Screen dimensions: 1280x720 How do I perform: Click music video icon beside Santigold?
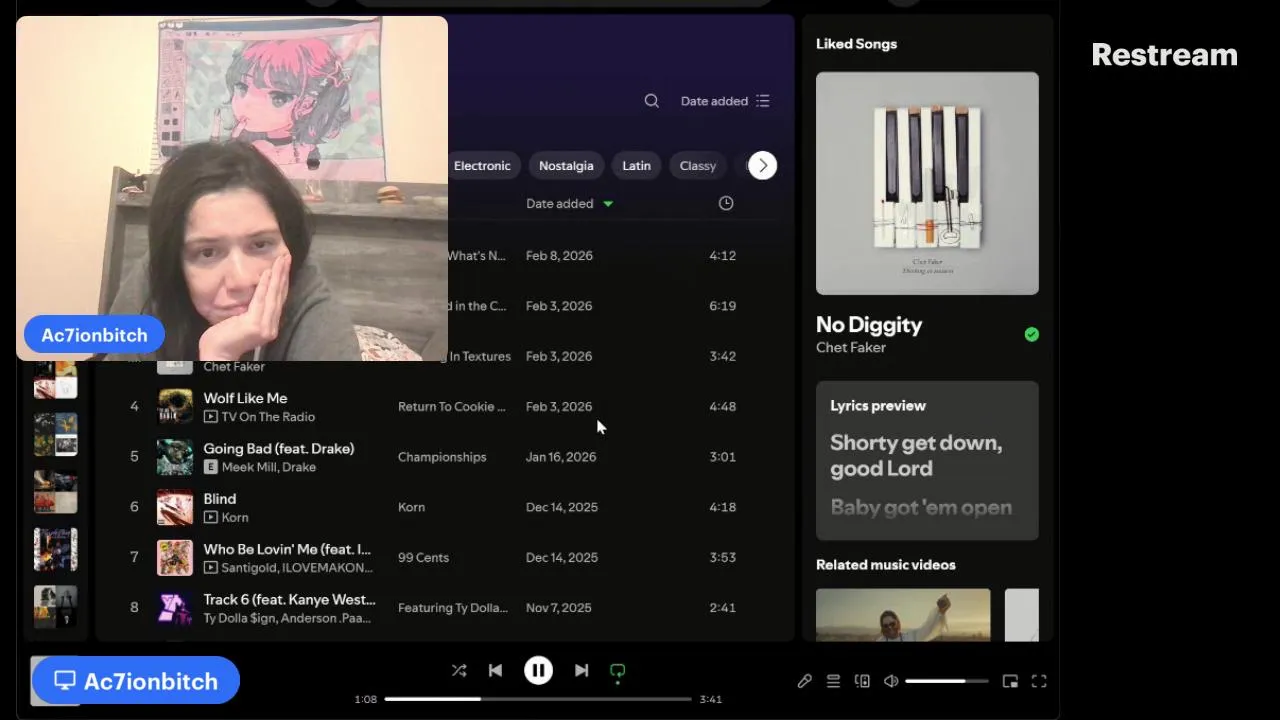tap(211, 567)
